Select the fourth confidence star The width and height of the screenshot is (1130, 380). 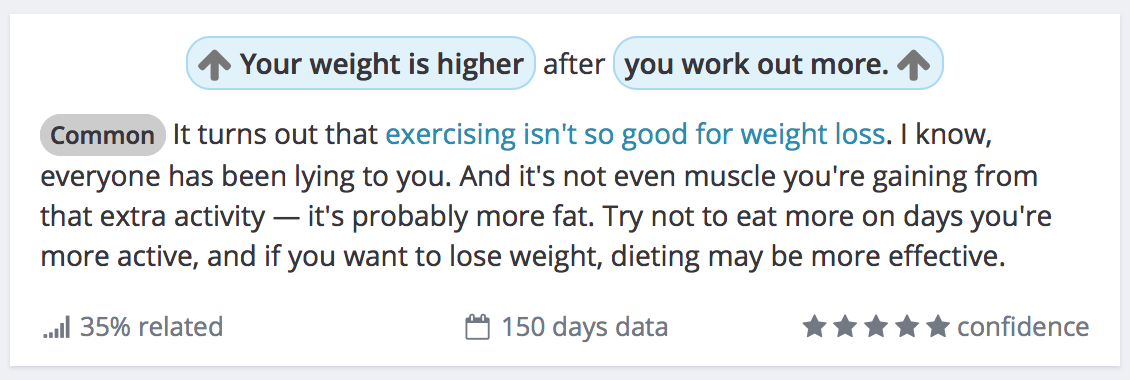coord(907,327)
